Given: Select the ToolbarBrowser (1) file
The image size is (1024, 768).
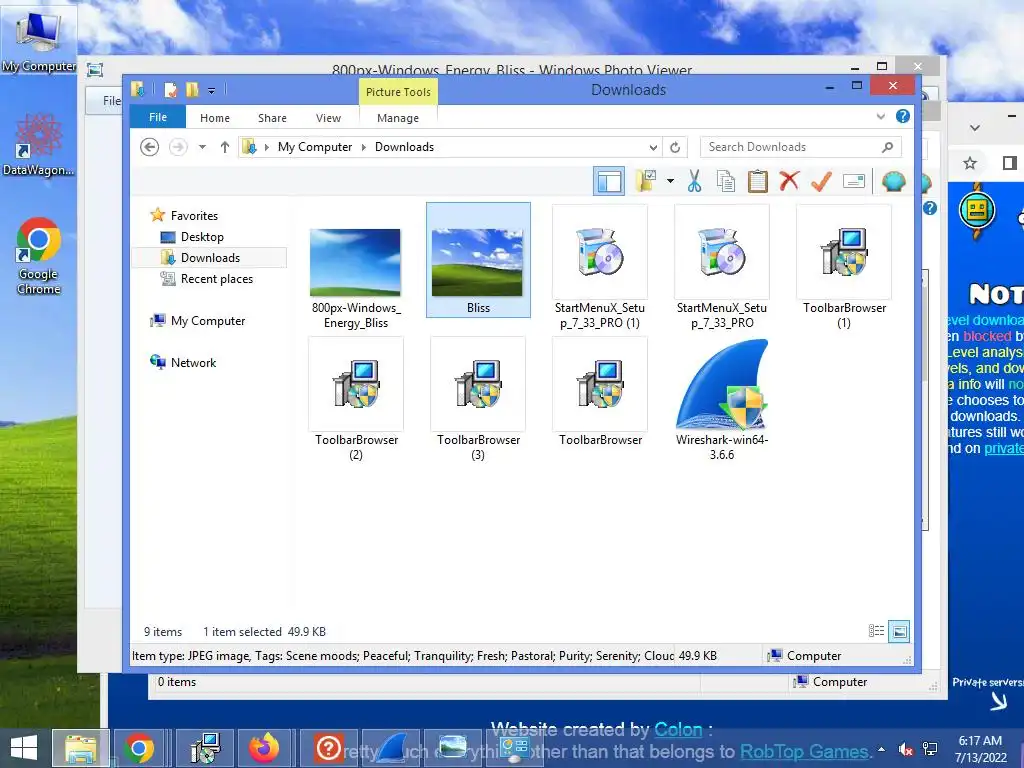Looking at the screenshot, I should coord(844,266).
